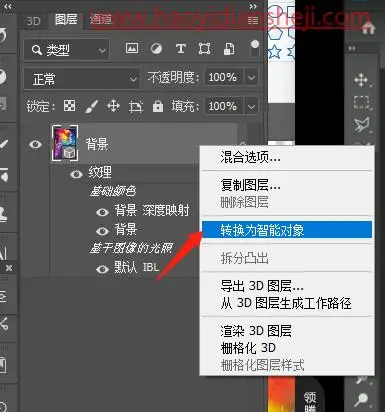The image size is (385, 412).
Task: Click the 不透明度 100% value field
Action: coord(223,78)
